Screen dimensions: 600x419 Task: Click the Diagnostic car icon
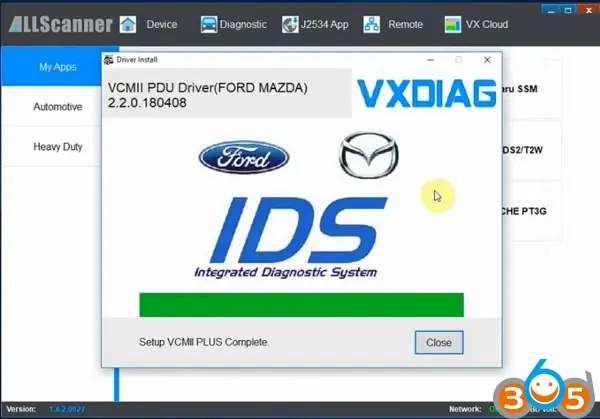pyautogui.click(x=209, y=24)
